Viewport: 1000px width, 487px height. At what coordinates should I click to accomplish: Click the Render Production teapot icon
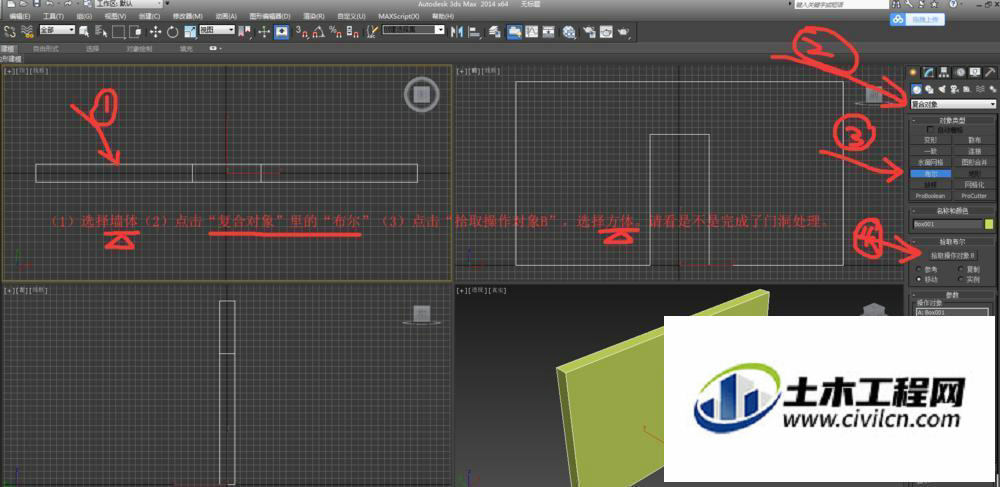(x=623, y=31)
